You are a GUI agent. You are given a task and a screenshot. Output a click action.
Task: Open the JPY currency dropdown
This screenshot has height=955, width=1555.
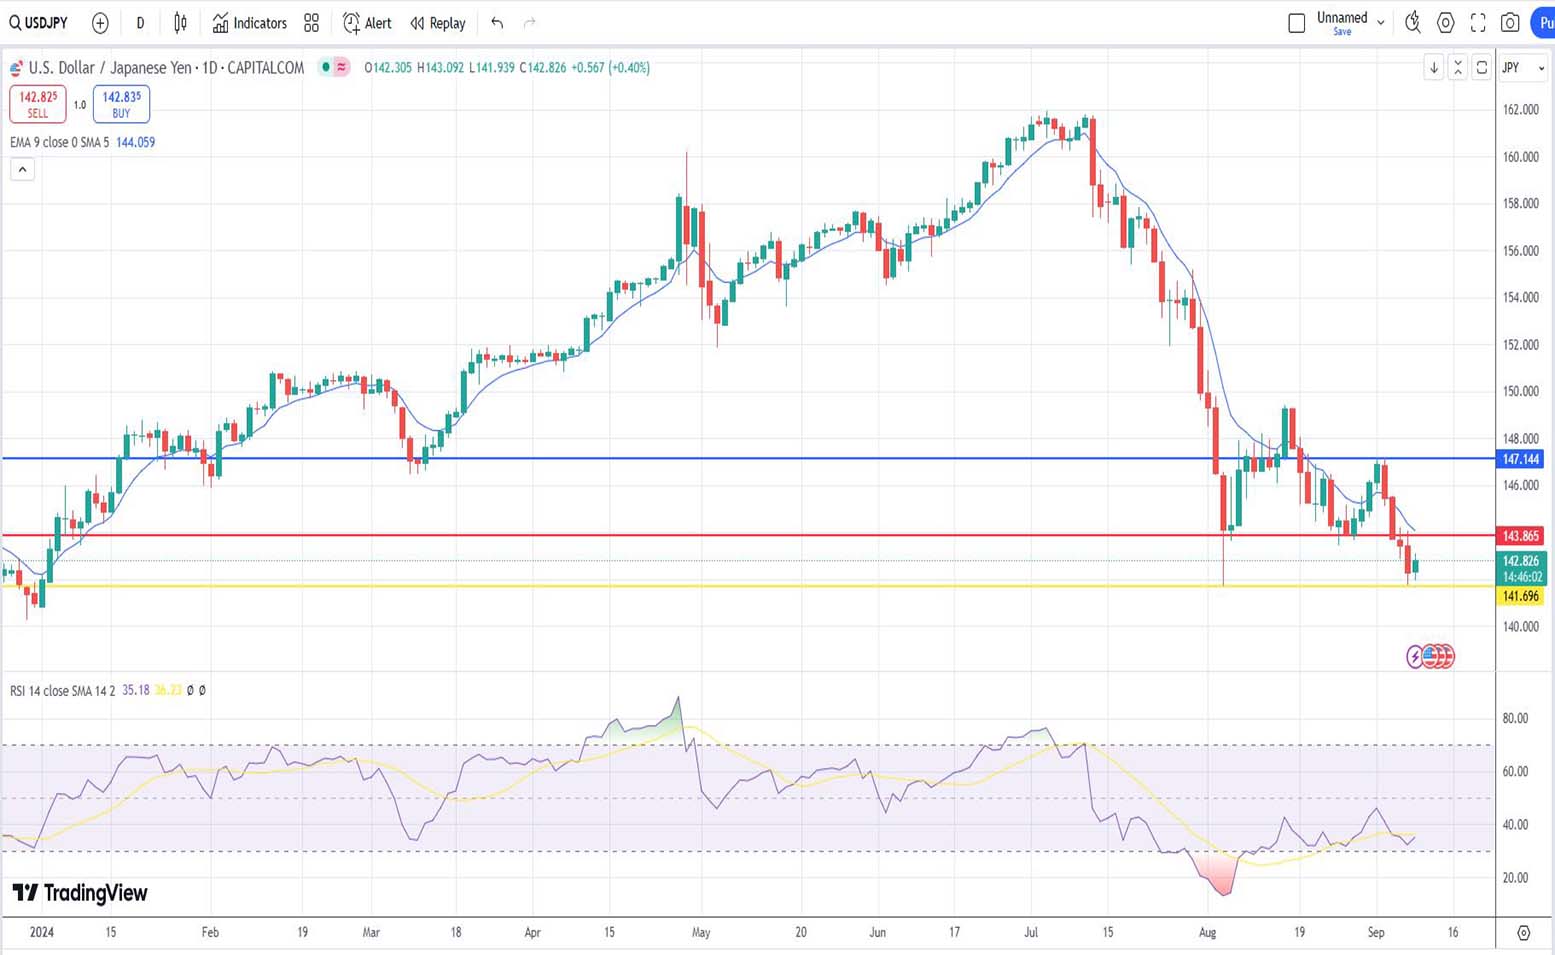coord(1523,67)
